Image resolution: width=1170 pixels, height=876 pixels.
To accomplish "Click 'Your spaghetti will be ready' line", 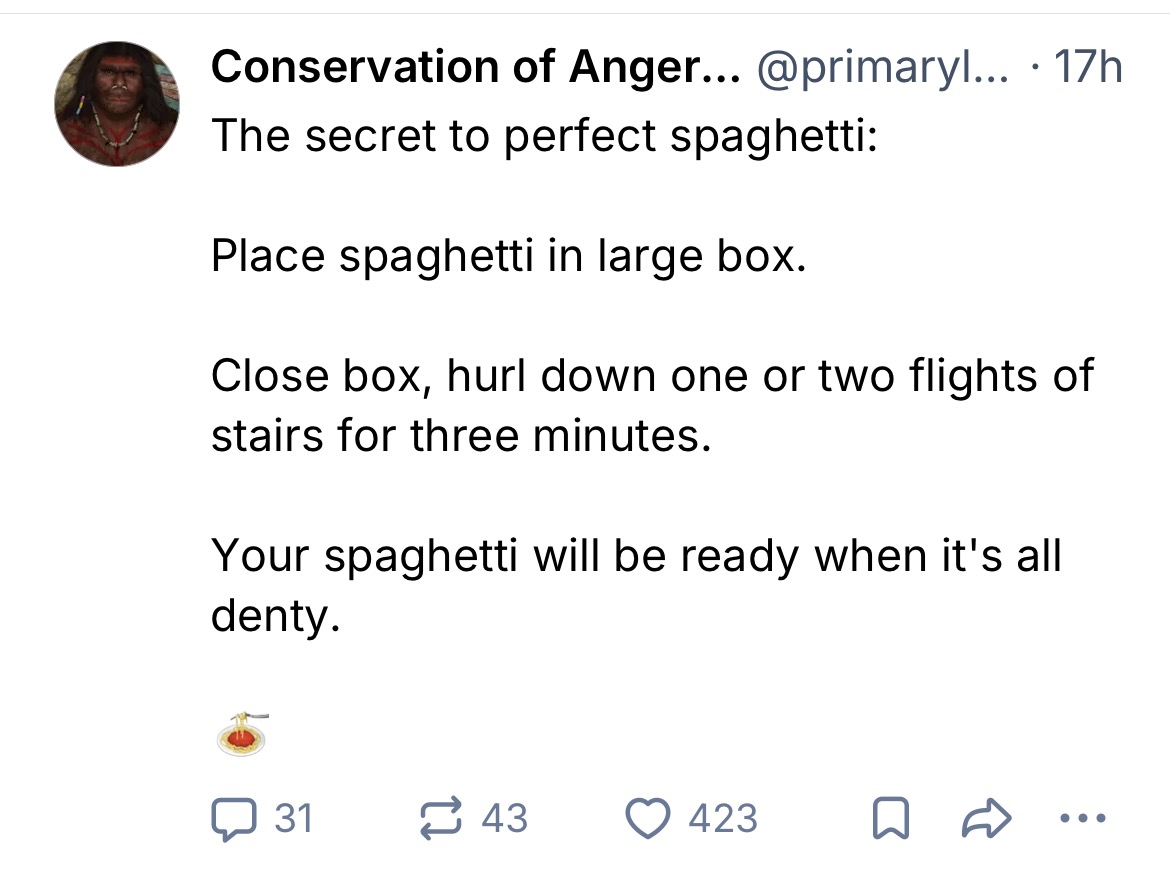I will click(634, 556).
